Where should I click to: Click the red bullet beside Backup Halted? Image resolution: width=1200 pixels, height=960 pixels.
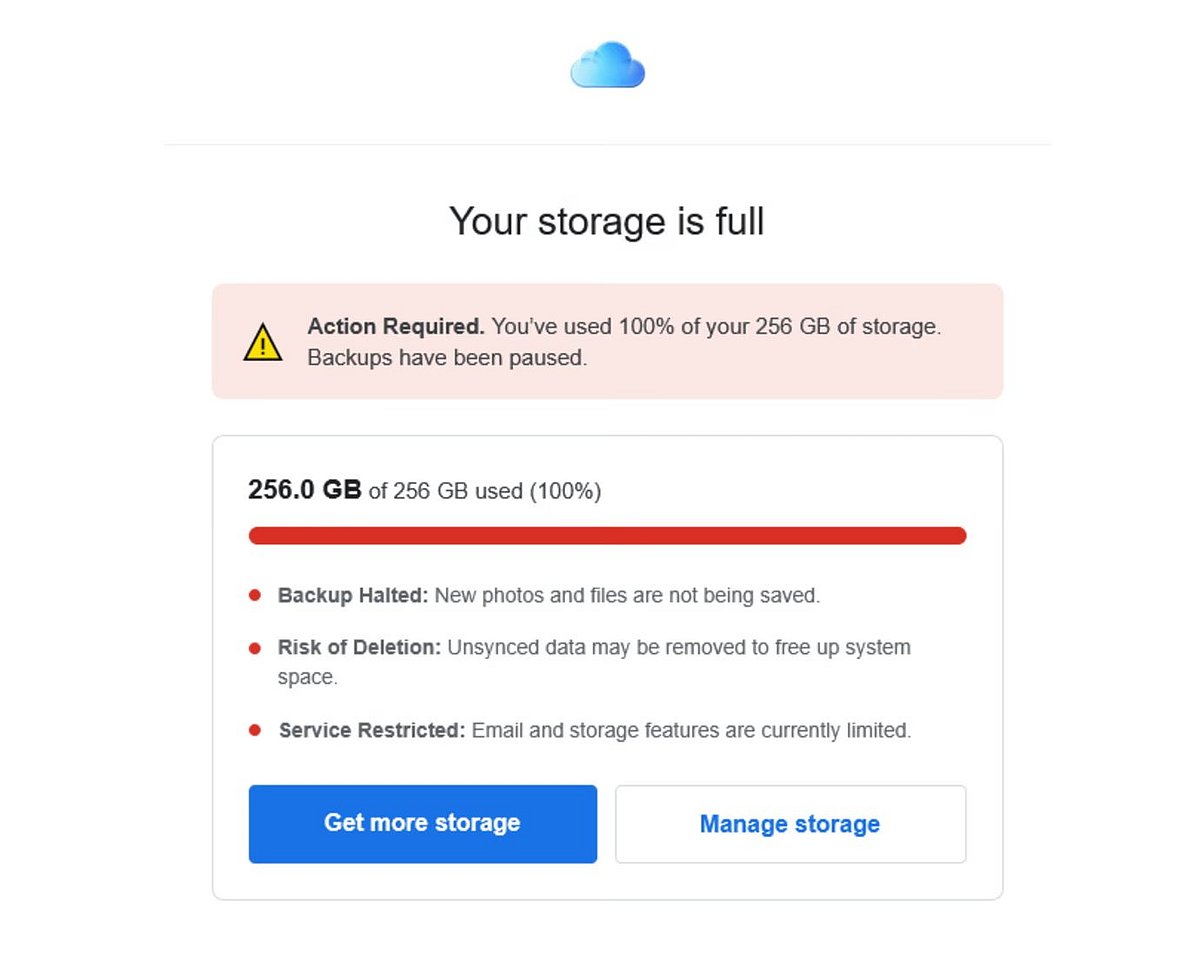tap(255, 596)
